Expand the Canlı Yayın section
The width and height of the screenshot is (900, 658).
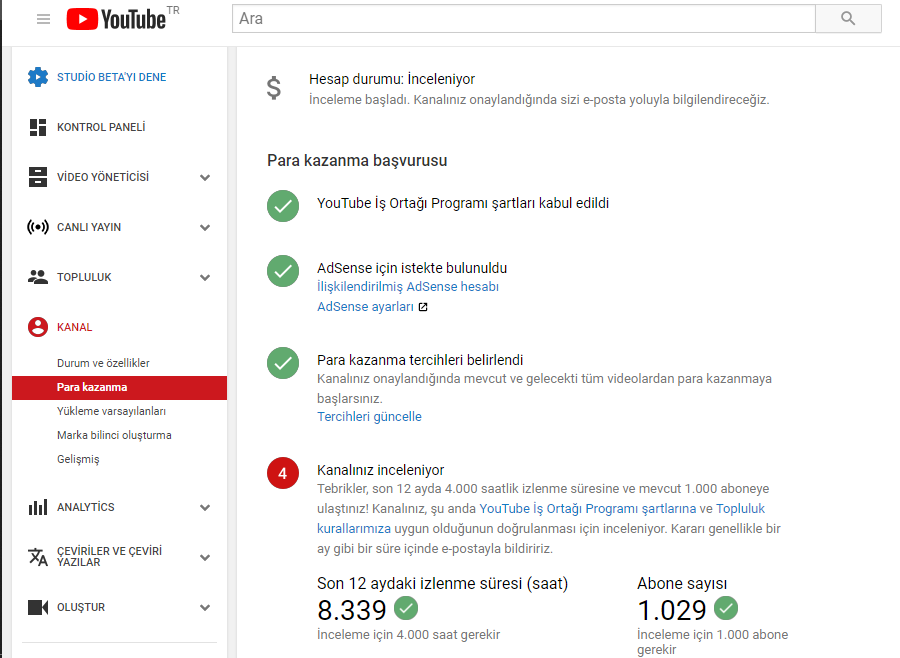point(205,227)
